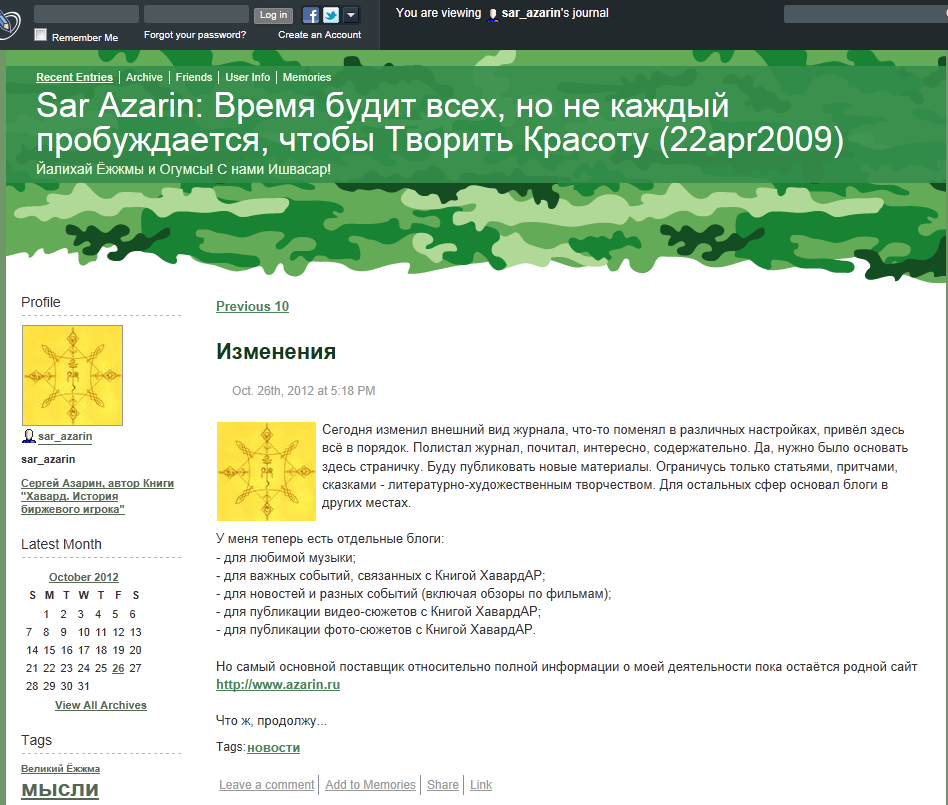Viewport: 948px width, 805px height.
Task: Click the Previous 10 link
Action: coord(251,306)
